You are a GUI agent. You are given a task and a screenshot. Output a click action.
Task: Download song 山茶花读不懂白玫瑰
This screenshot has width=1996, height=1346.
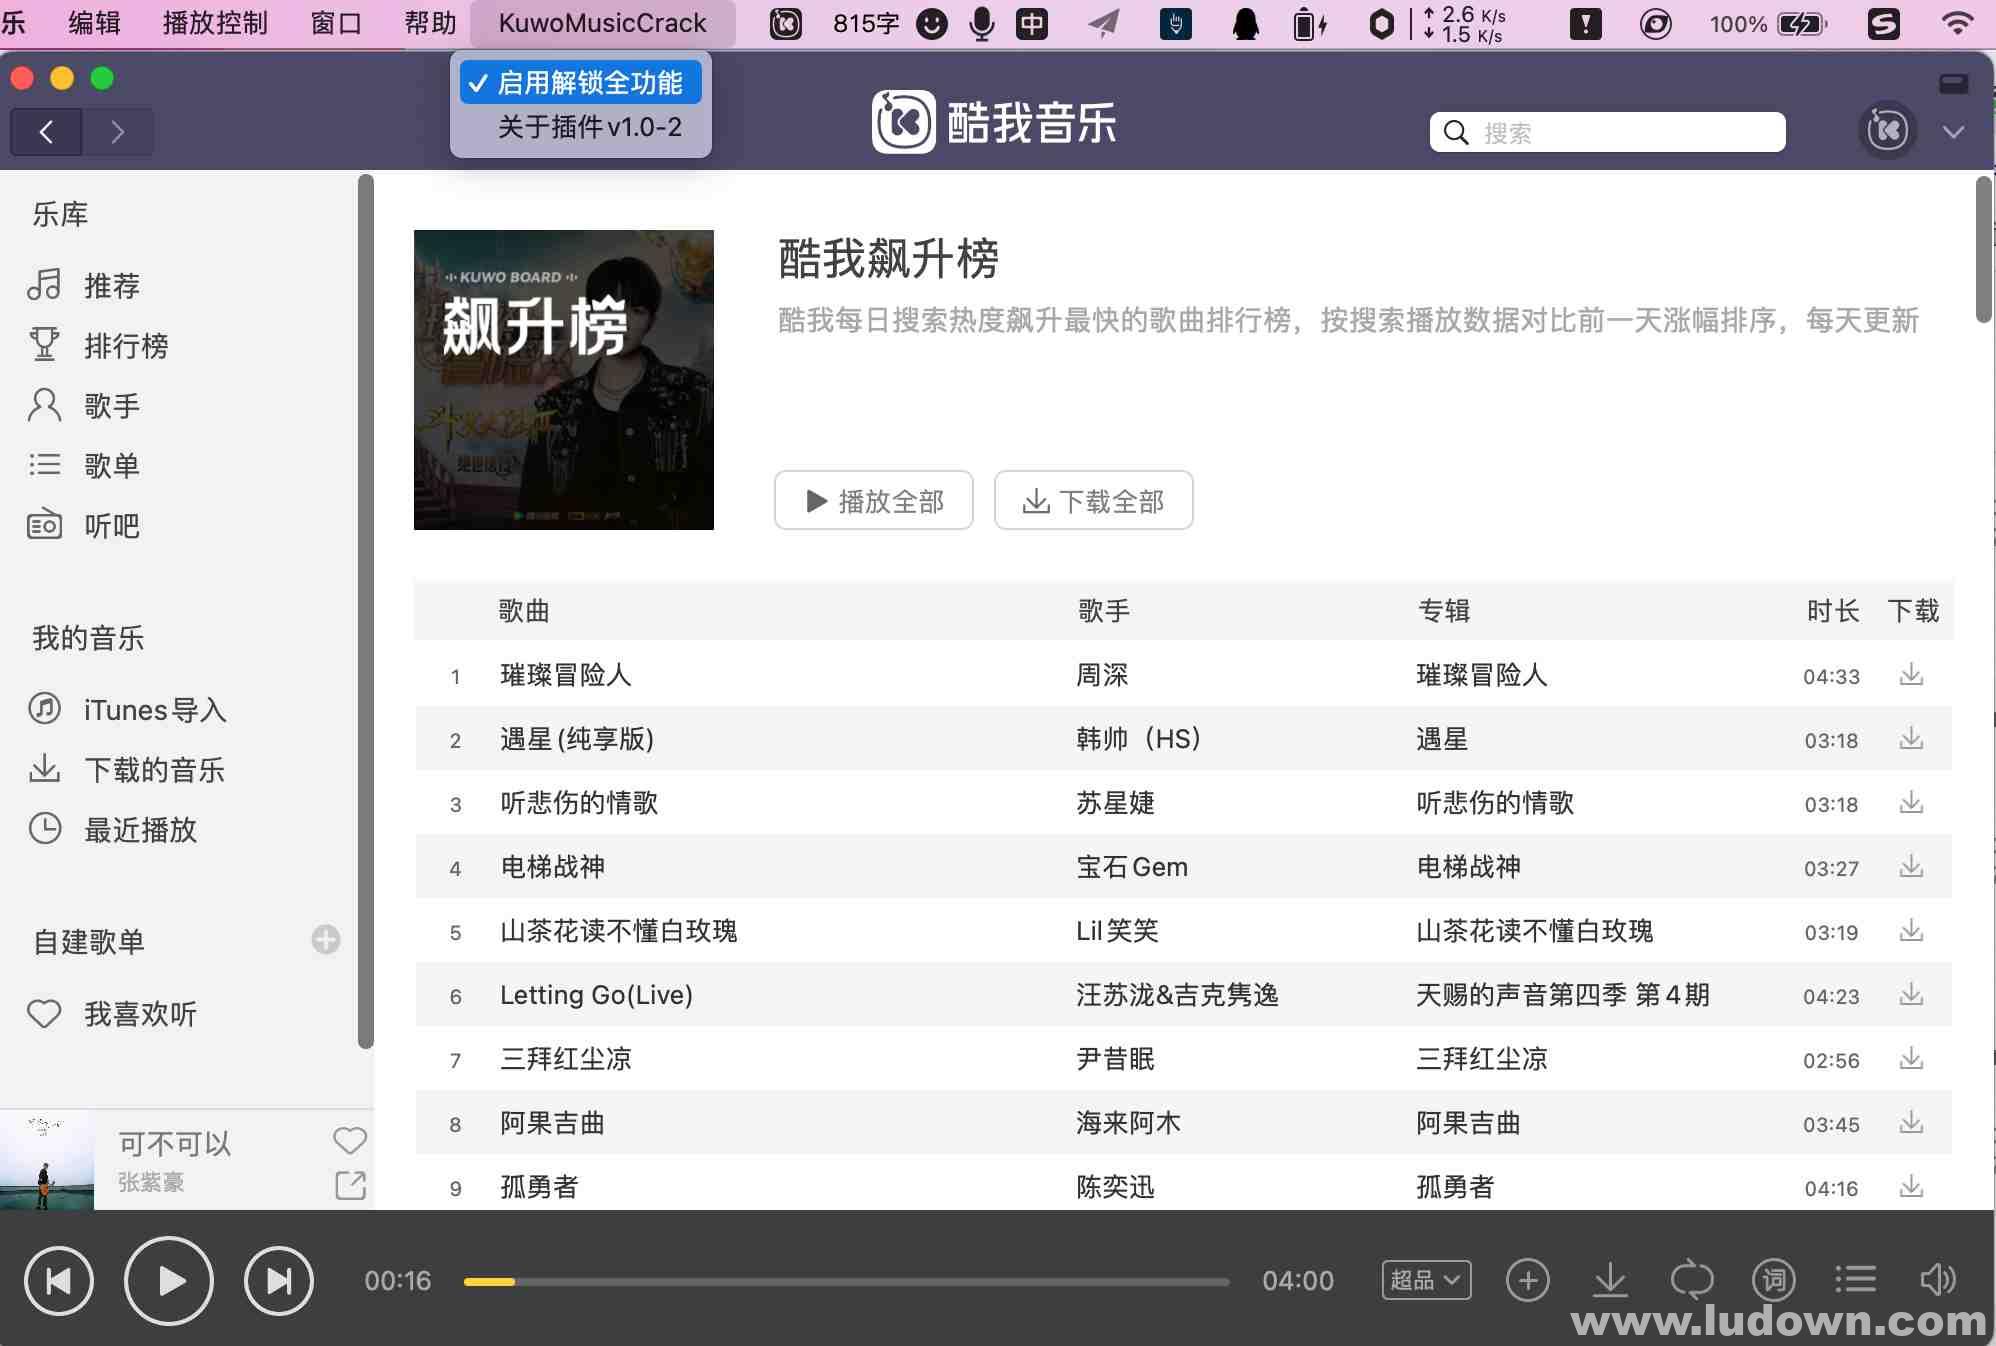(x=1911, y=930)
